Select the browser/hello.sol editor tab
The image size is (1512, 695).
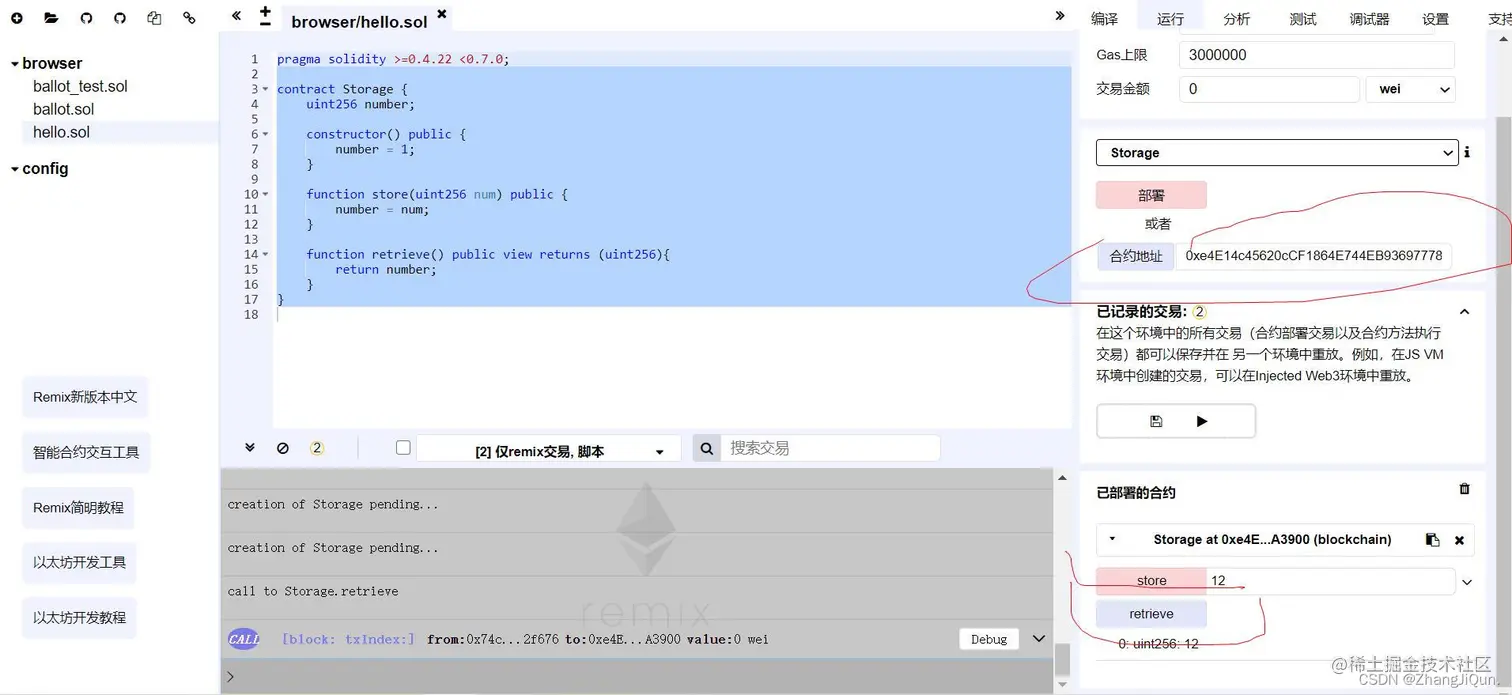coord(359,21)
